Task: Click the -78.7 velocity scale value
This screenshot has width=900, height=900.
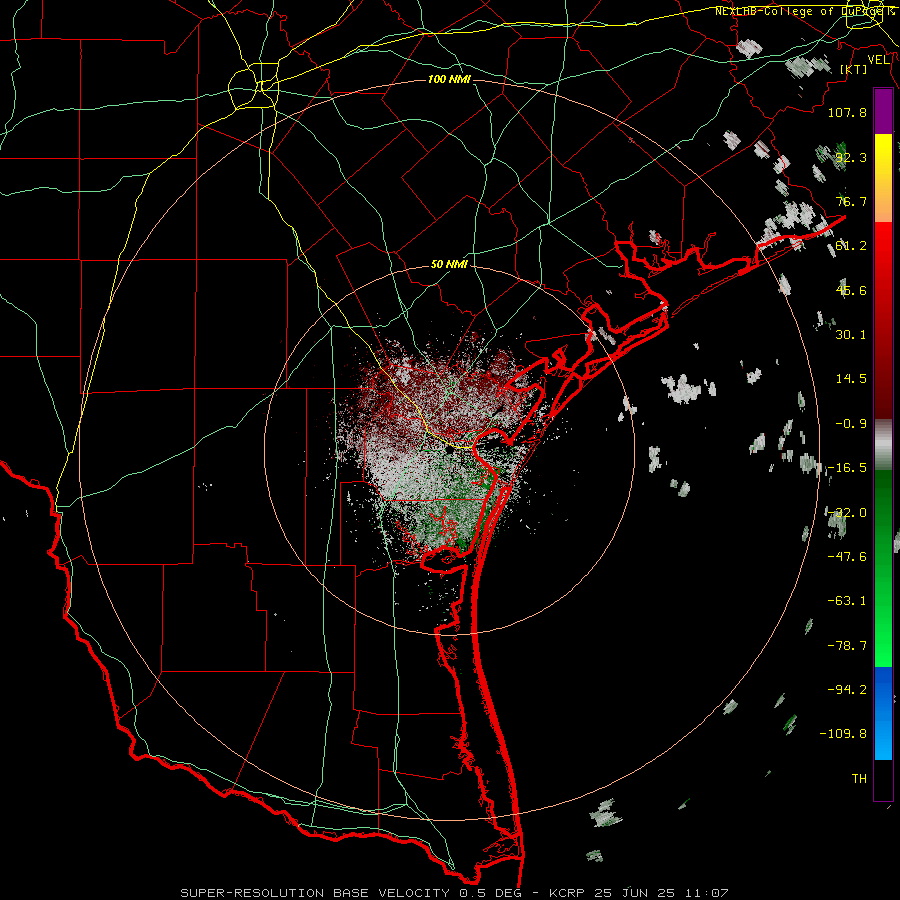Action: [x=847, y=646]
